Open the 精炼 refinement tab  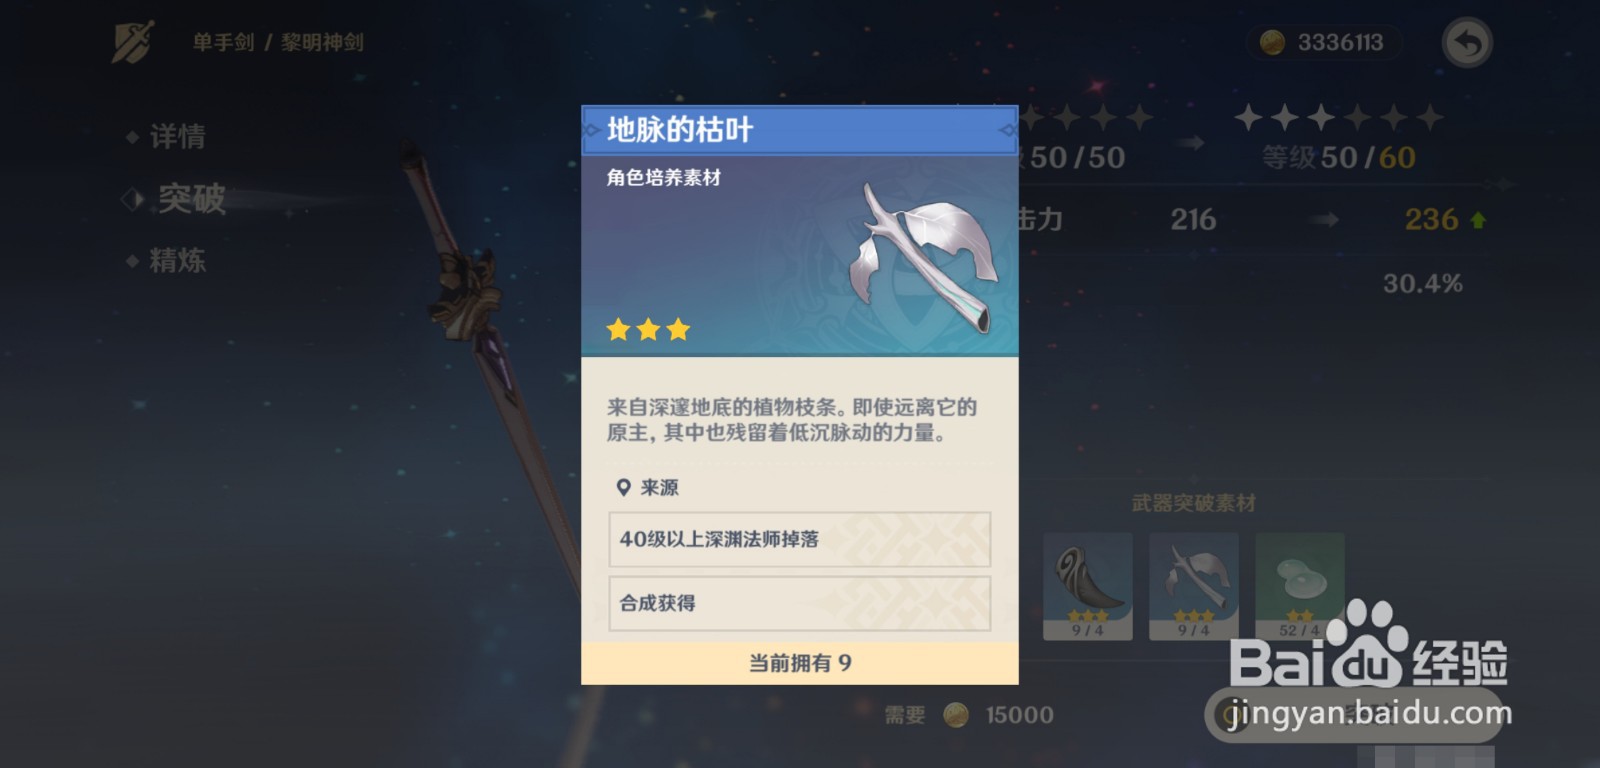[177, 261]
